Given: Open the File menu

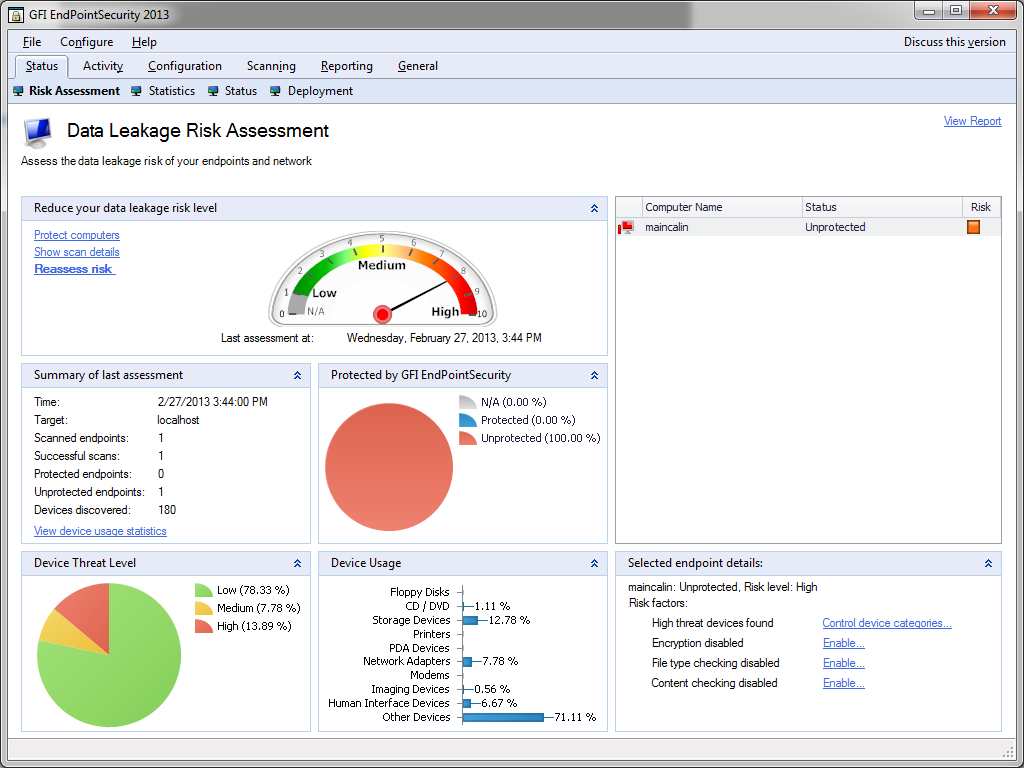Looking at the screenshot, I should tap(32, 42).
